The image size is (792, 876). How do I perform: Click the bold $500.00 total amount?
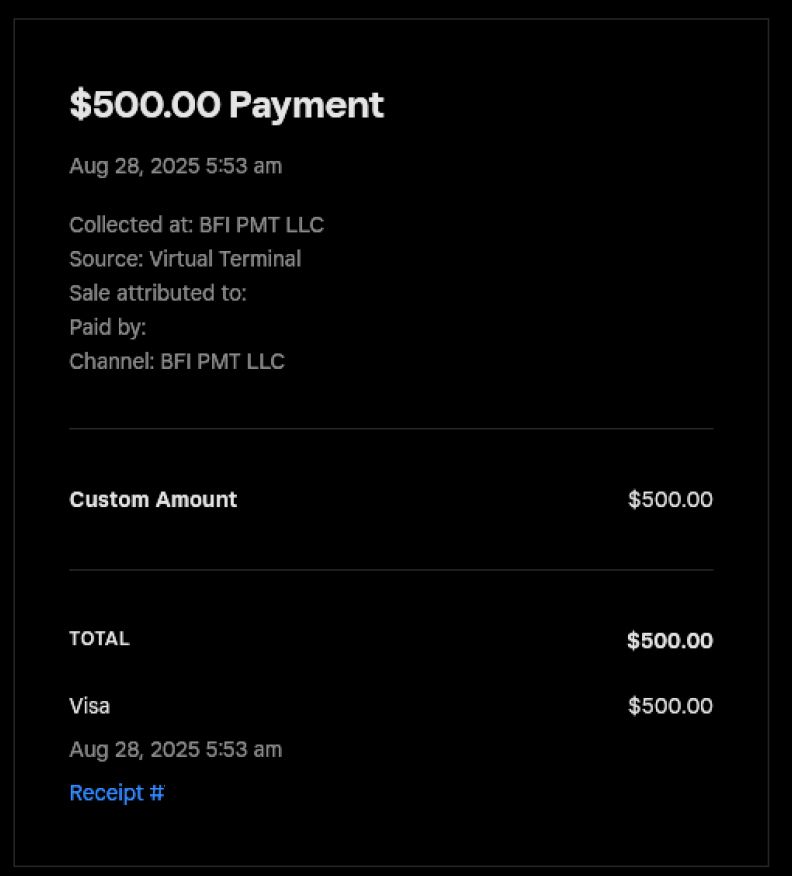670,641
